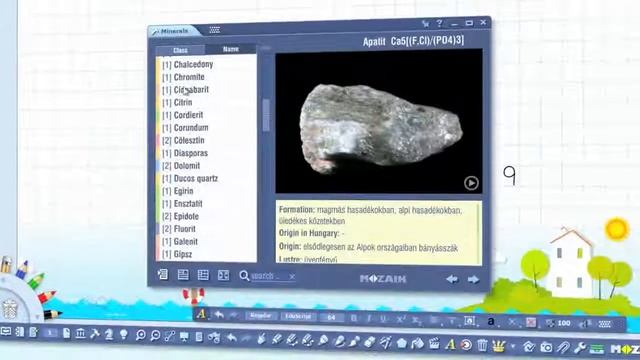
Task: Click the undo arrow in the text formatting bar
Action: tap(219, 315)
